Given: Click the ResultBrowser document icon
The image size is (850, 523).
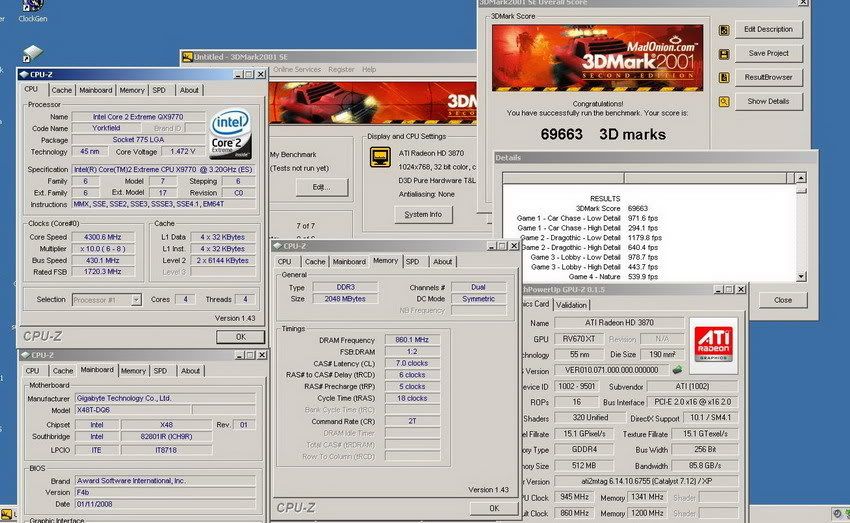Looking at the screenshot, I should [725, 77].
